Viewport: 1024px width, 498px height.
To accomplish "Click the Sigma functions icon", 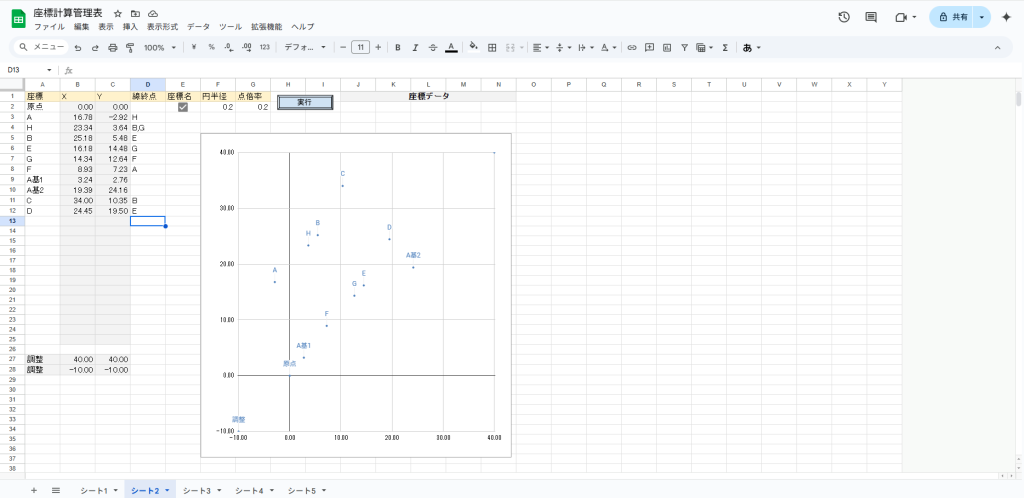I will coord(725,47).
